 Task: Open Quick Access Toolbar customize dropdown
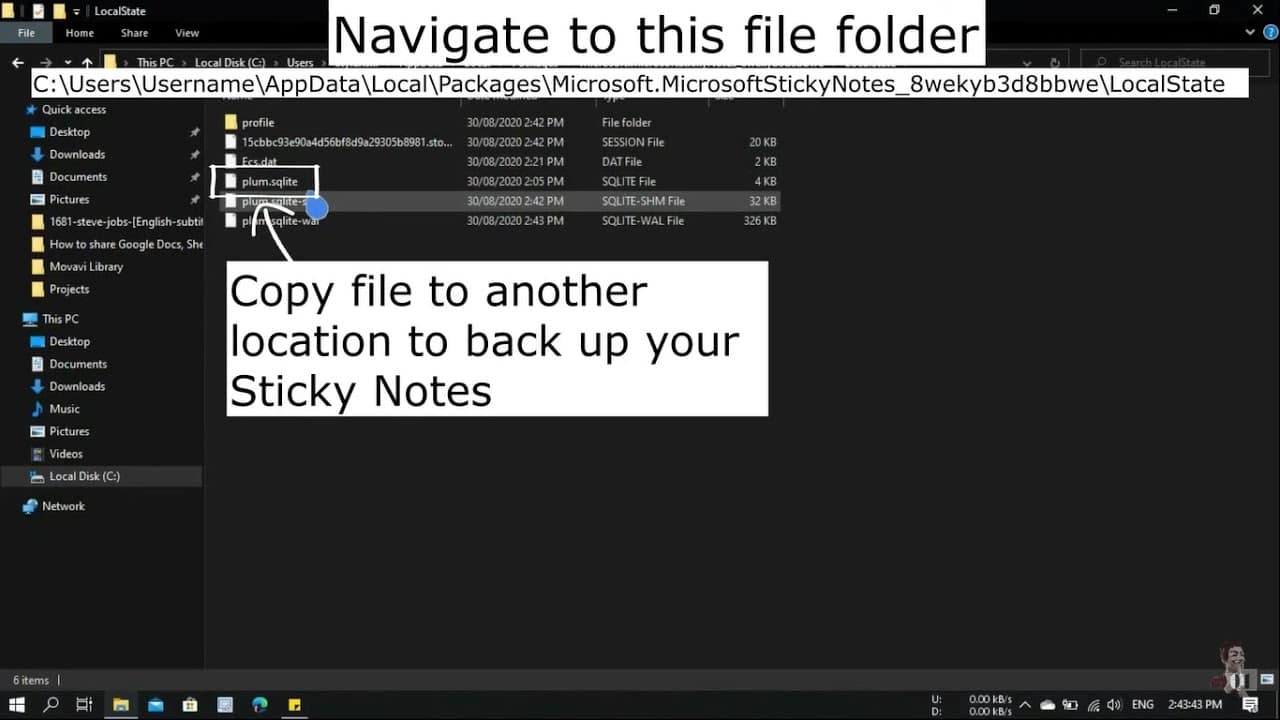(77, 11)
